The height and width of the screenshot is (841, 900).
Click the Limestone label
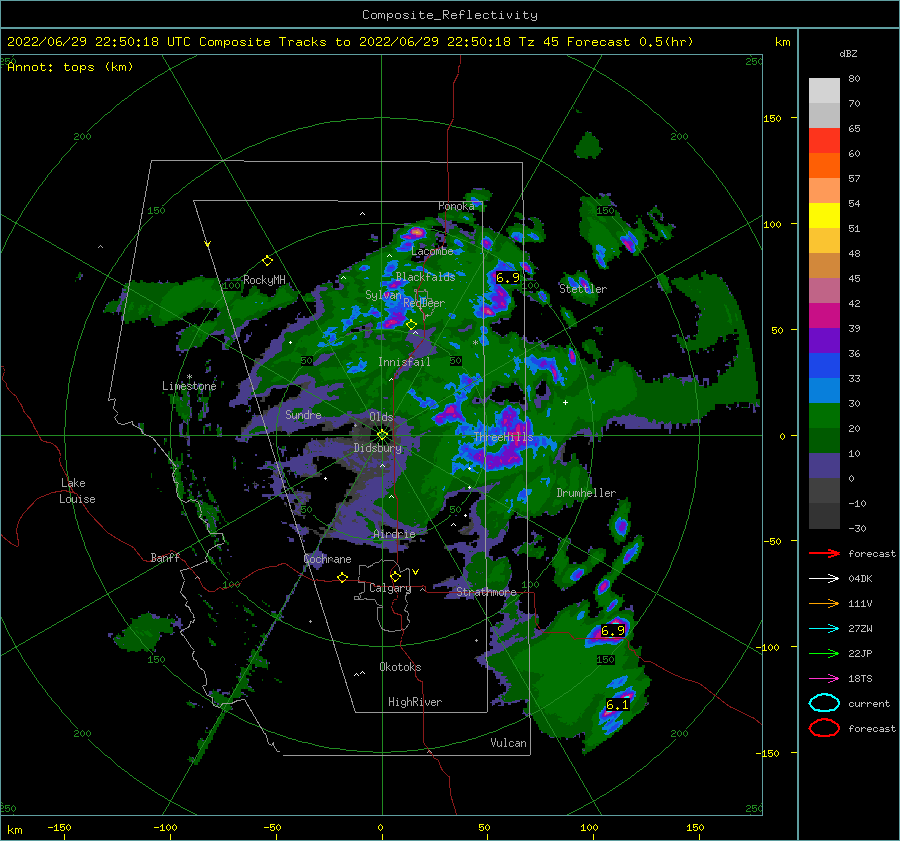[189, 386]
